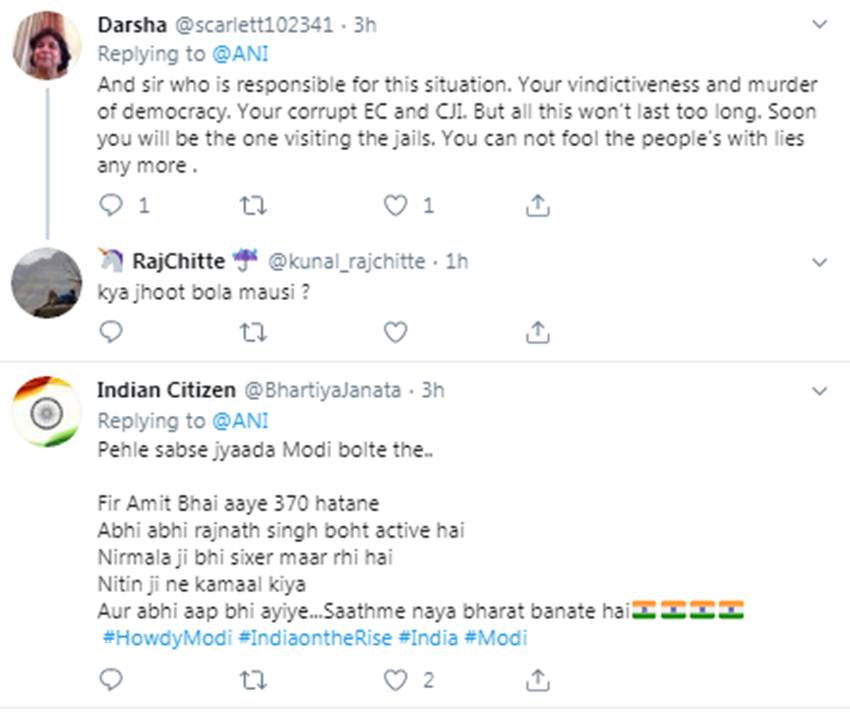View Darsha's profile picture
The height and width of the screenshot is (713, 850).
pos(46,44)
